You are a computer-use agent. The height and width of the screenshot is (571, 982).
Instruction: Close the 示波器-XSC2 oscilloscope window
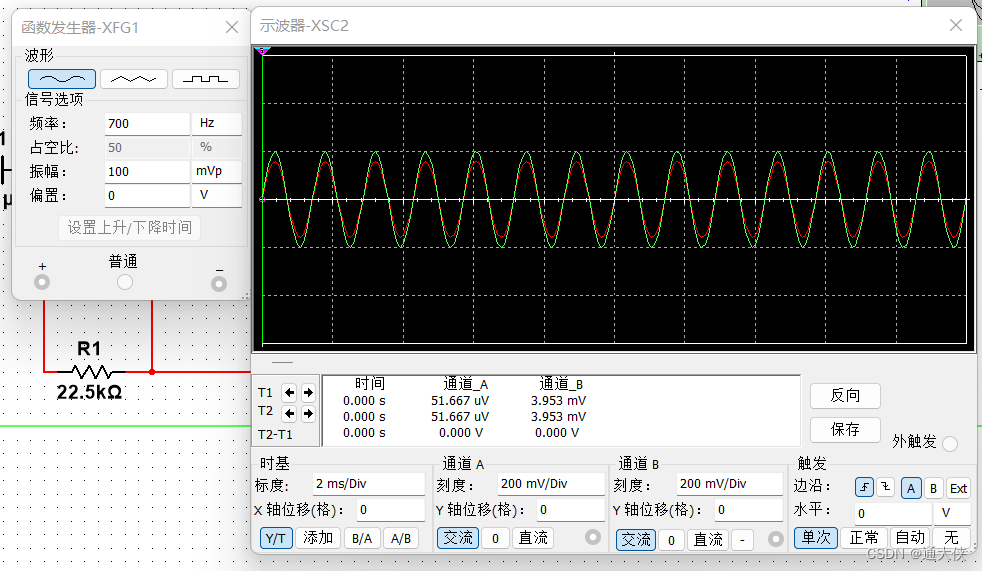[x=956, y=25]
